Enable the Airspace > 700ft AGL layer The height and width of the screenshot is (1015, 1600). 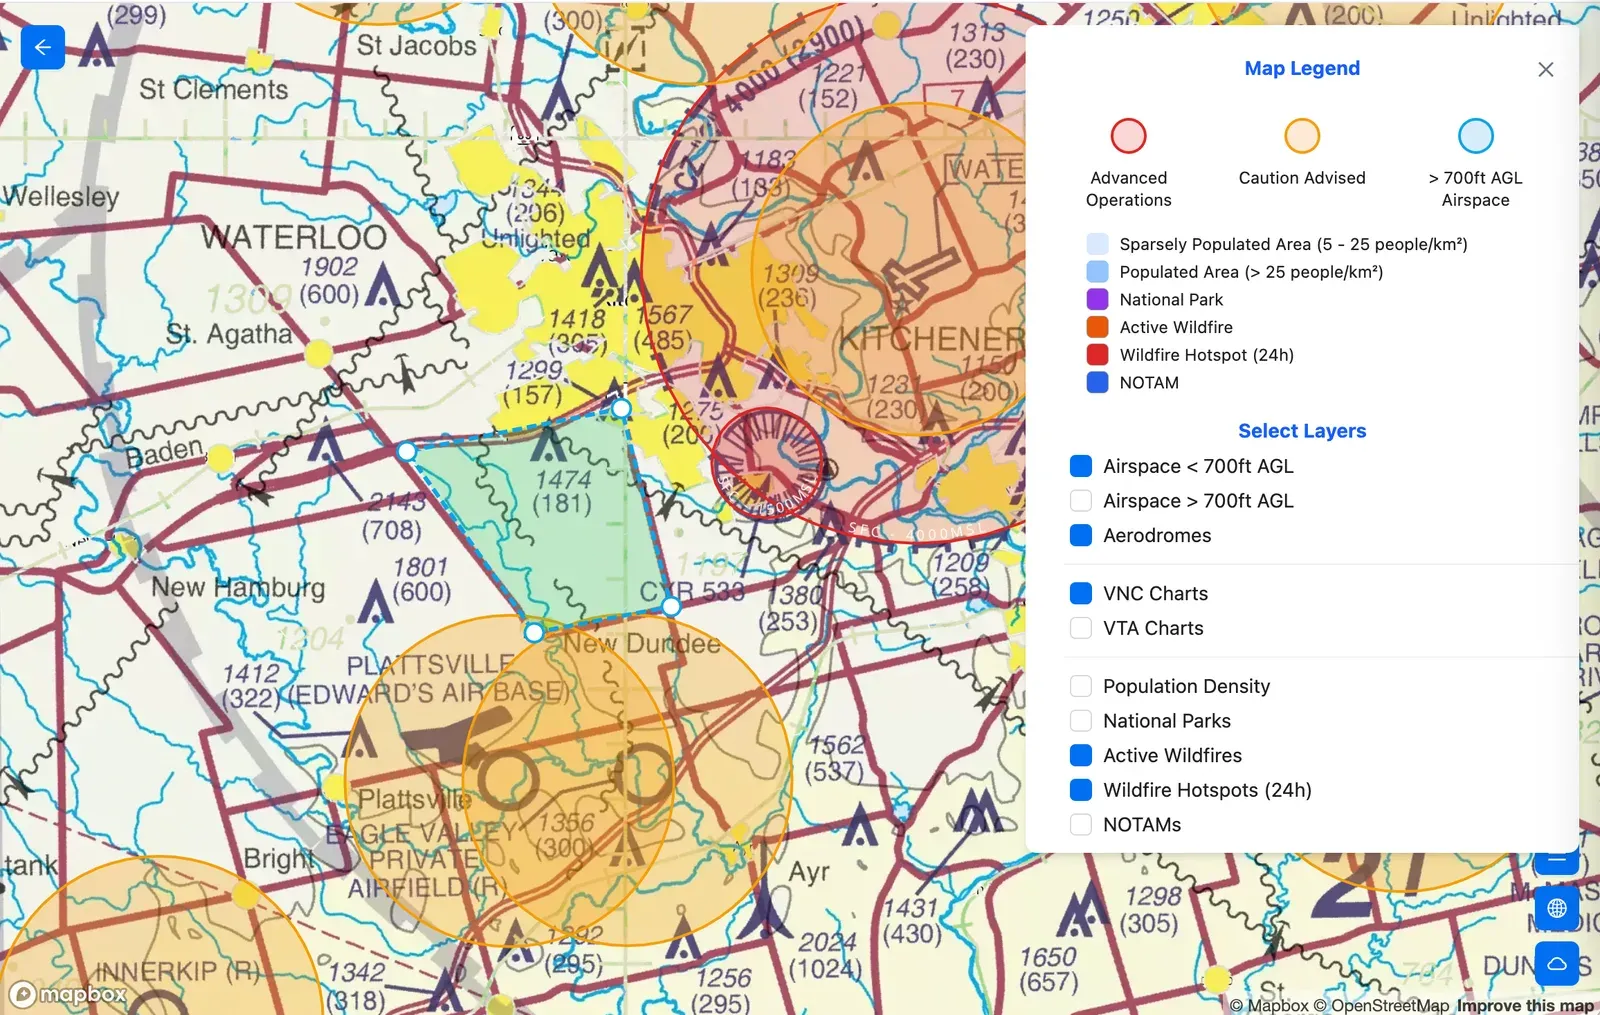1081,500
